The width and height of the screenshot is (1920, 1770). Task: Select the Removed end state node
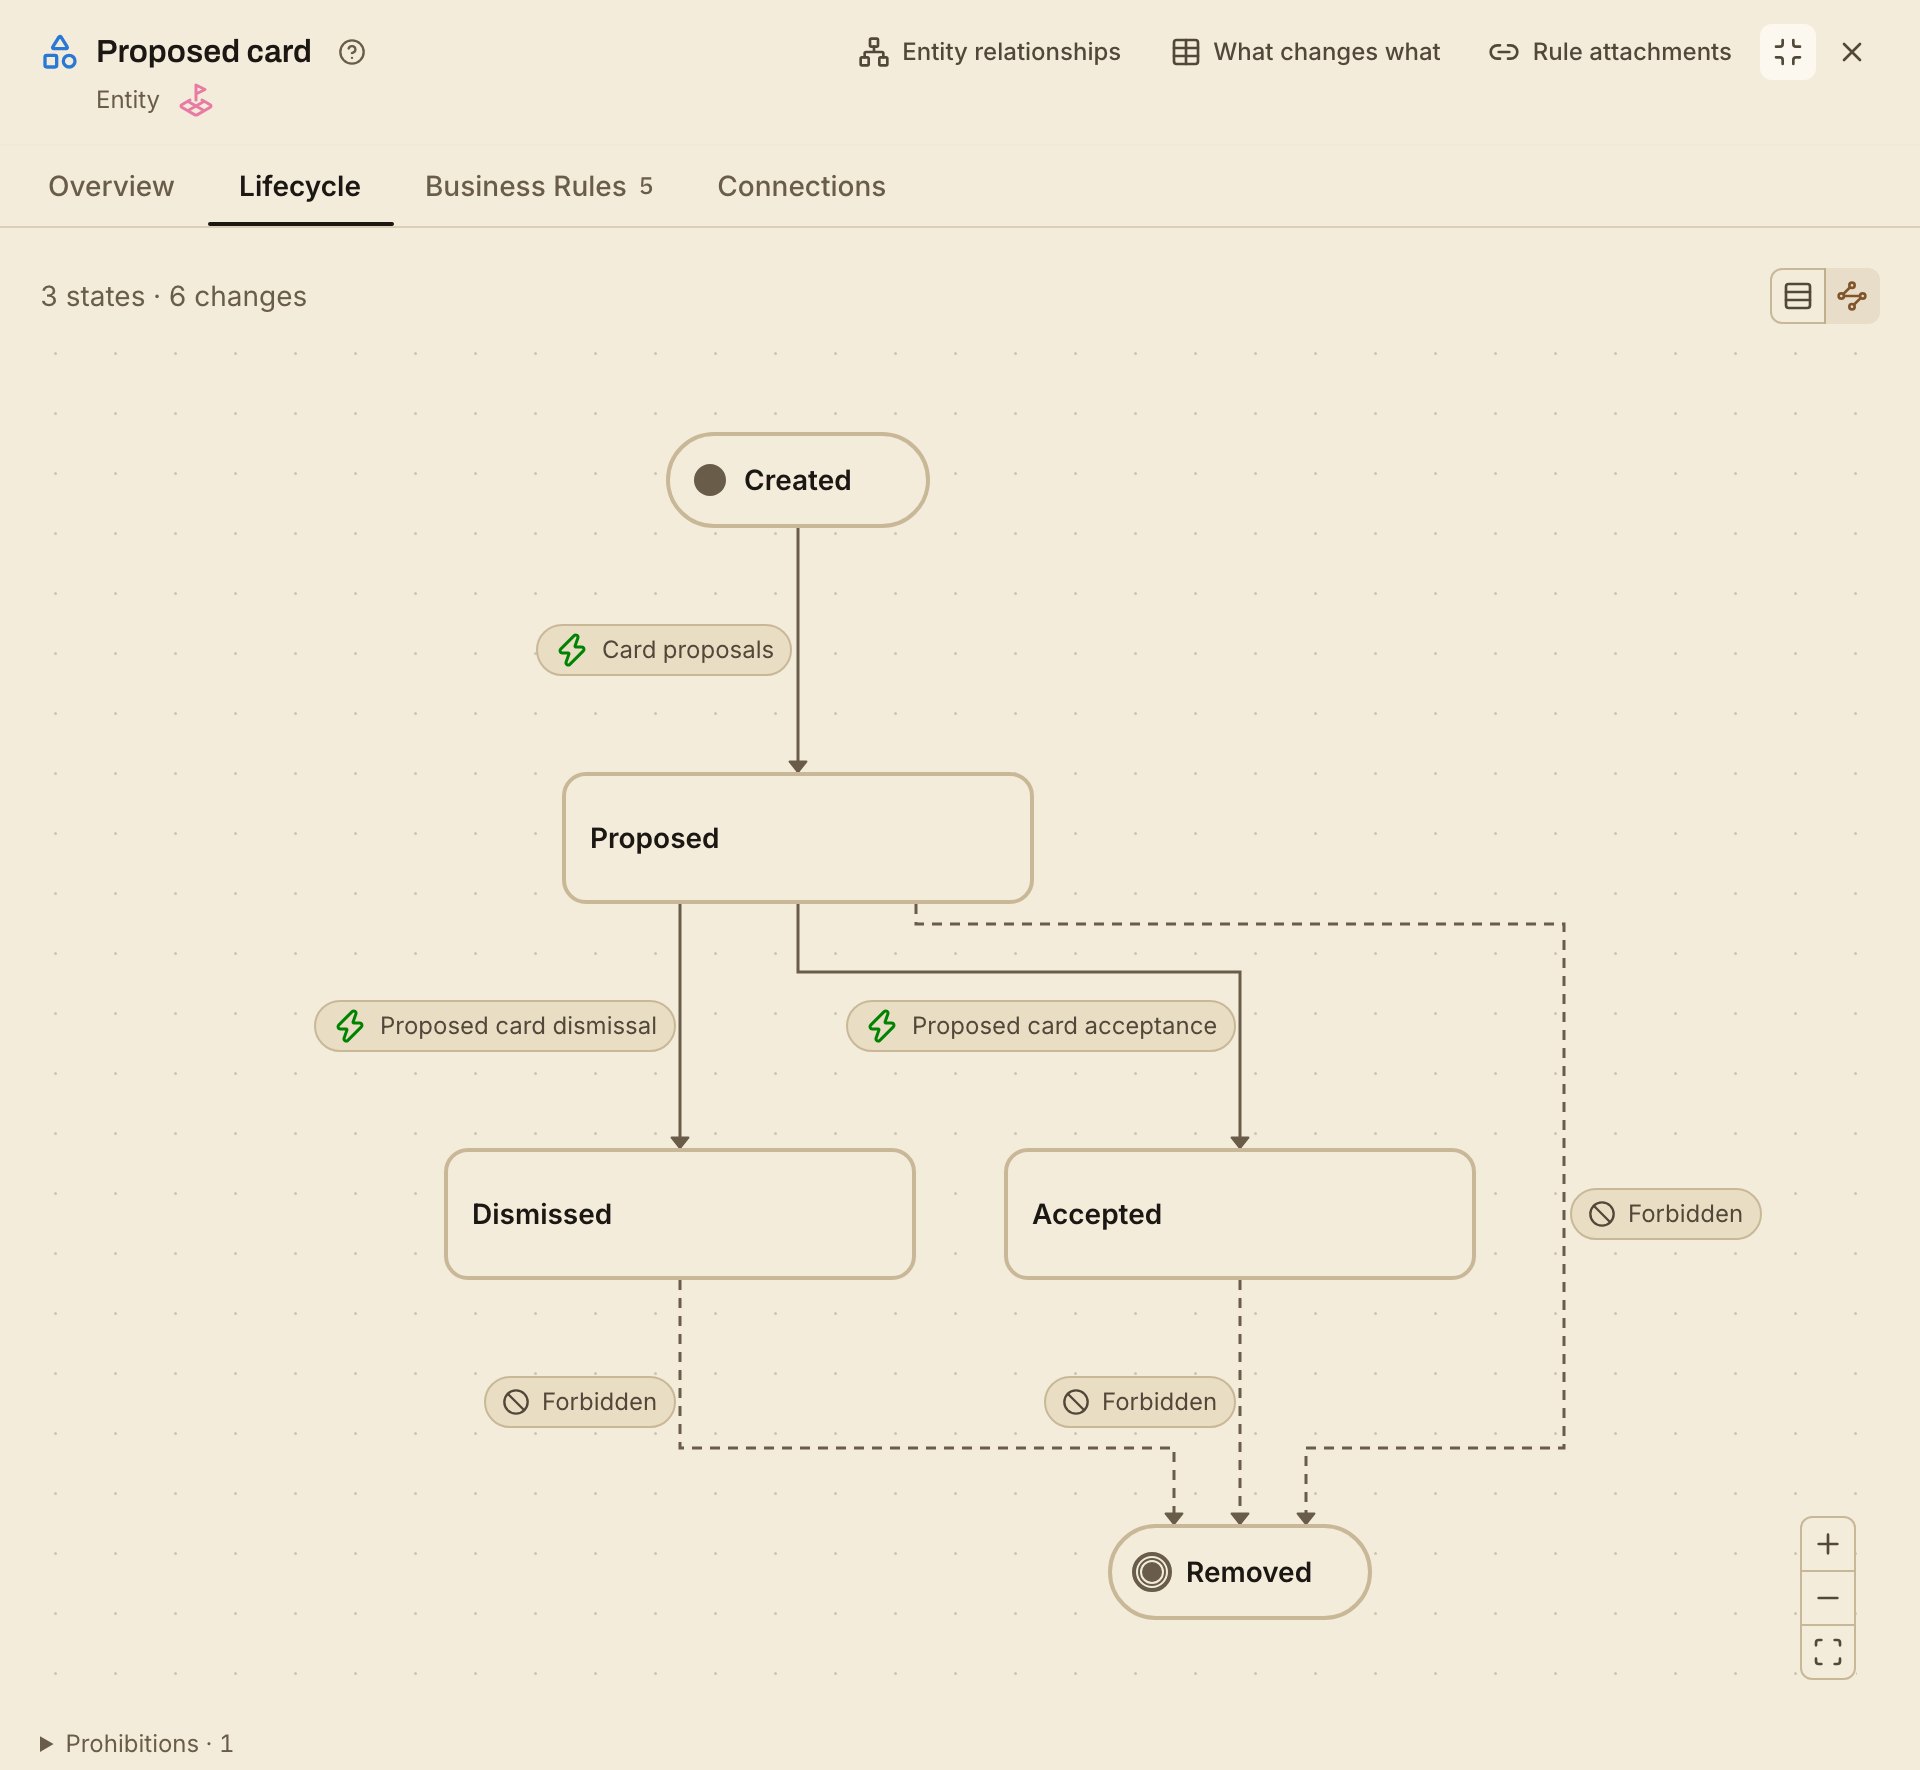point(1240,1572)
